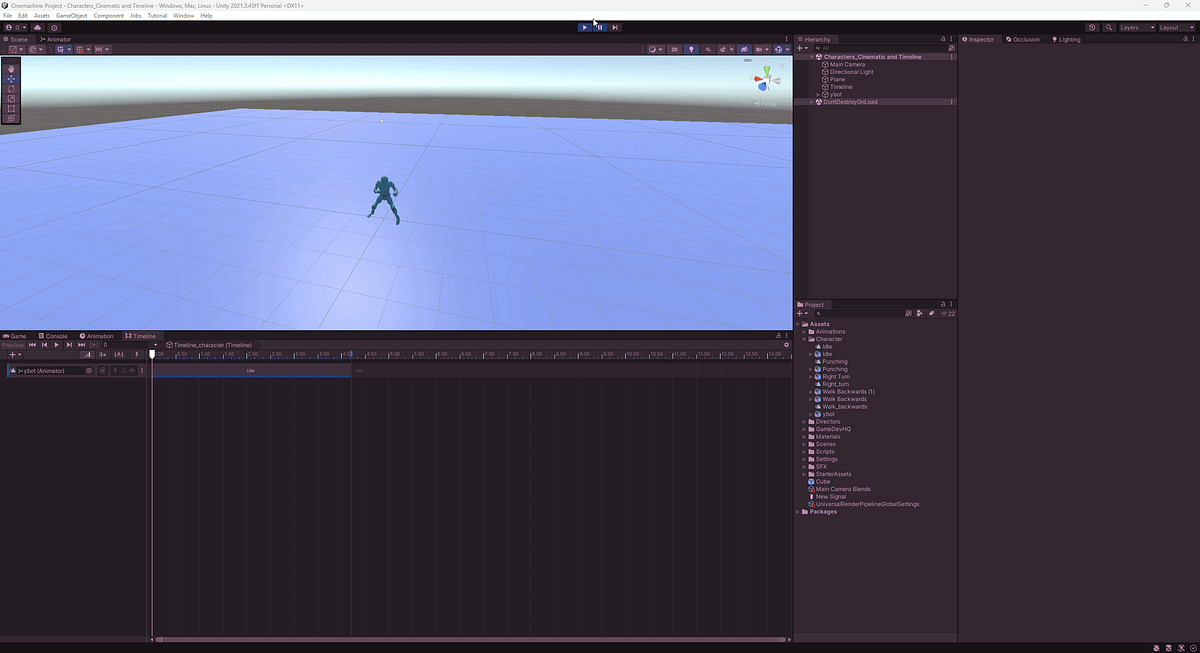Enable record on the ybot Animator track

point(103,370)
